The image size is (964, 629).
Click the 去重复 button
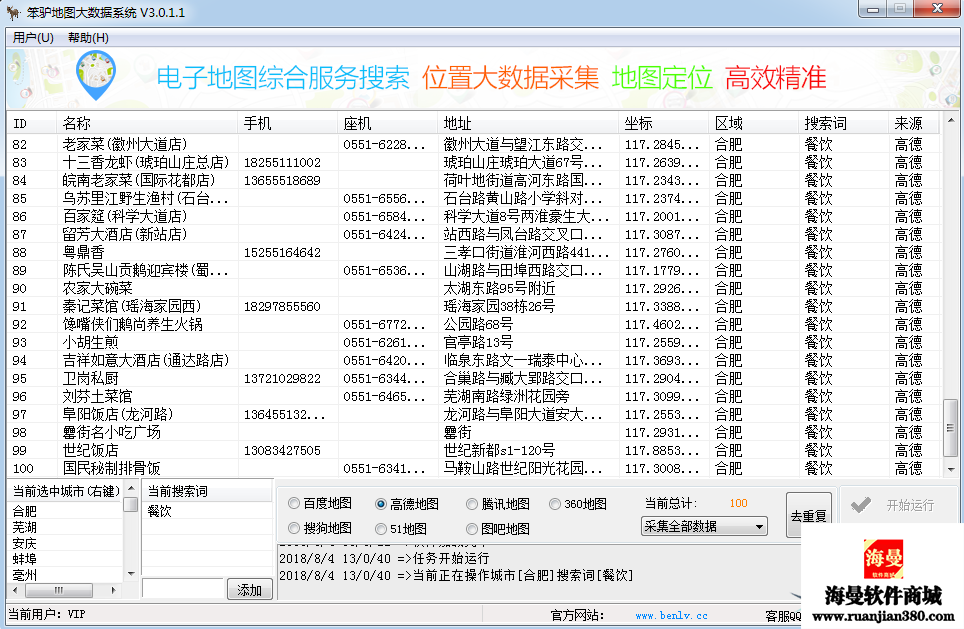[808, 516]
